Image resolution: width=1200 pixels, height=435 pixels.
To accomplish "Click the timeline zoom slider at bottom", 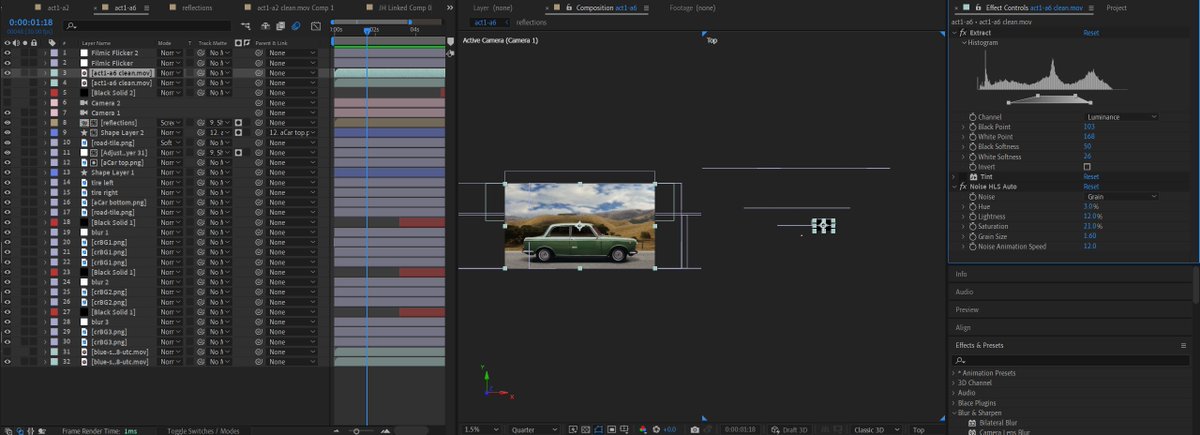I will click(x=358, y=430).
